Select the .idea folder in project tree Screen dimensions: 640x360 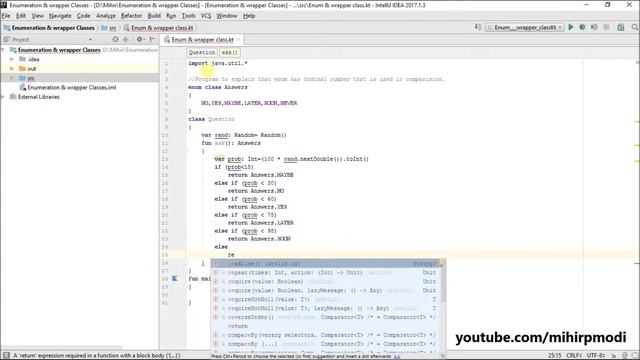[x=33, y=59]
